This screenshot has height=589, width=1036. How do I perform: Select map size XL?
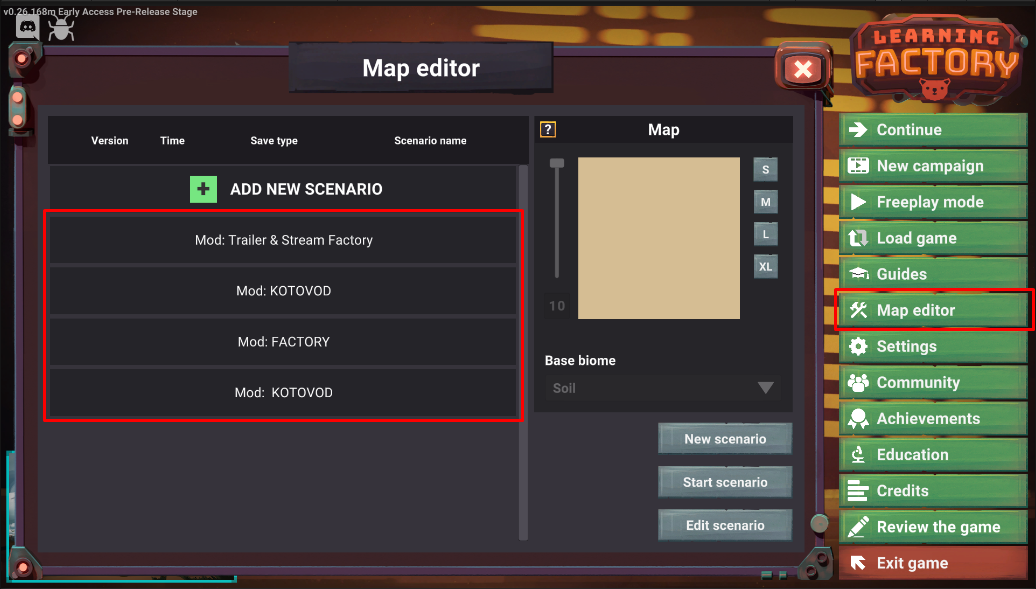pyautogui.click(x=765, y=266)
